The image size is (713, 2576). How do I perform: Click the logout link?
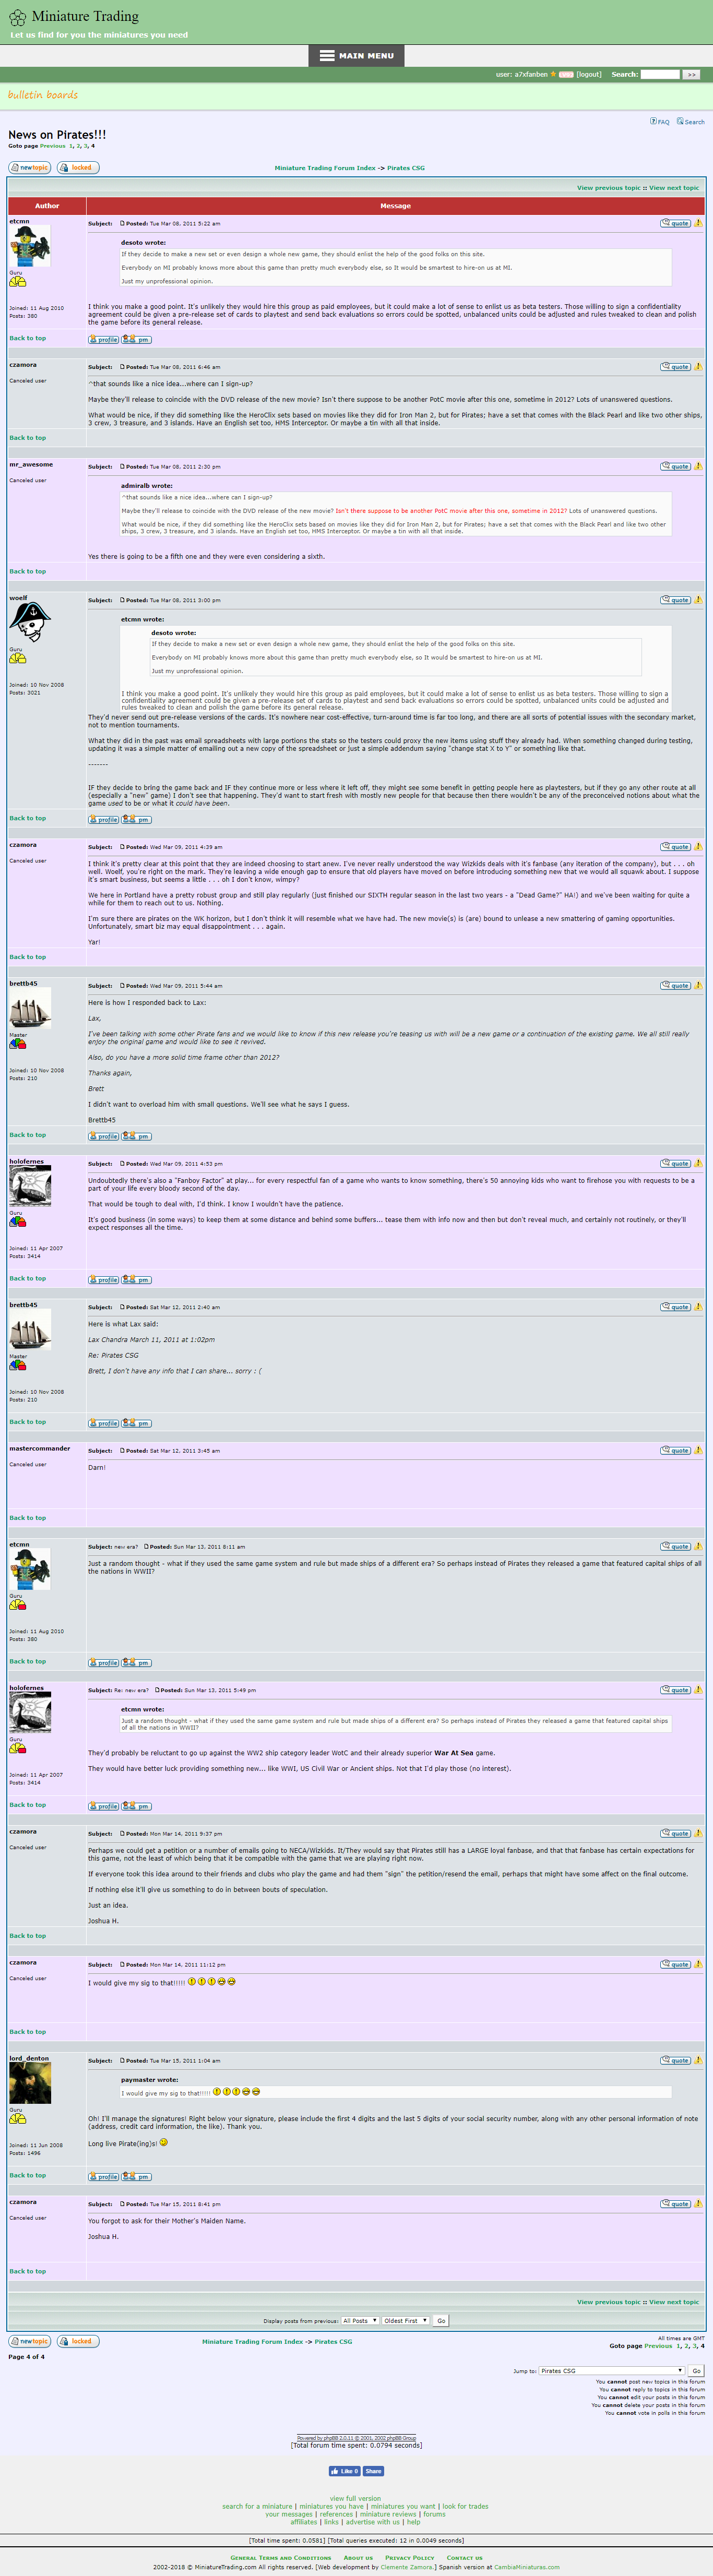click(589, 75)
